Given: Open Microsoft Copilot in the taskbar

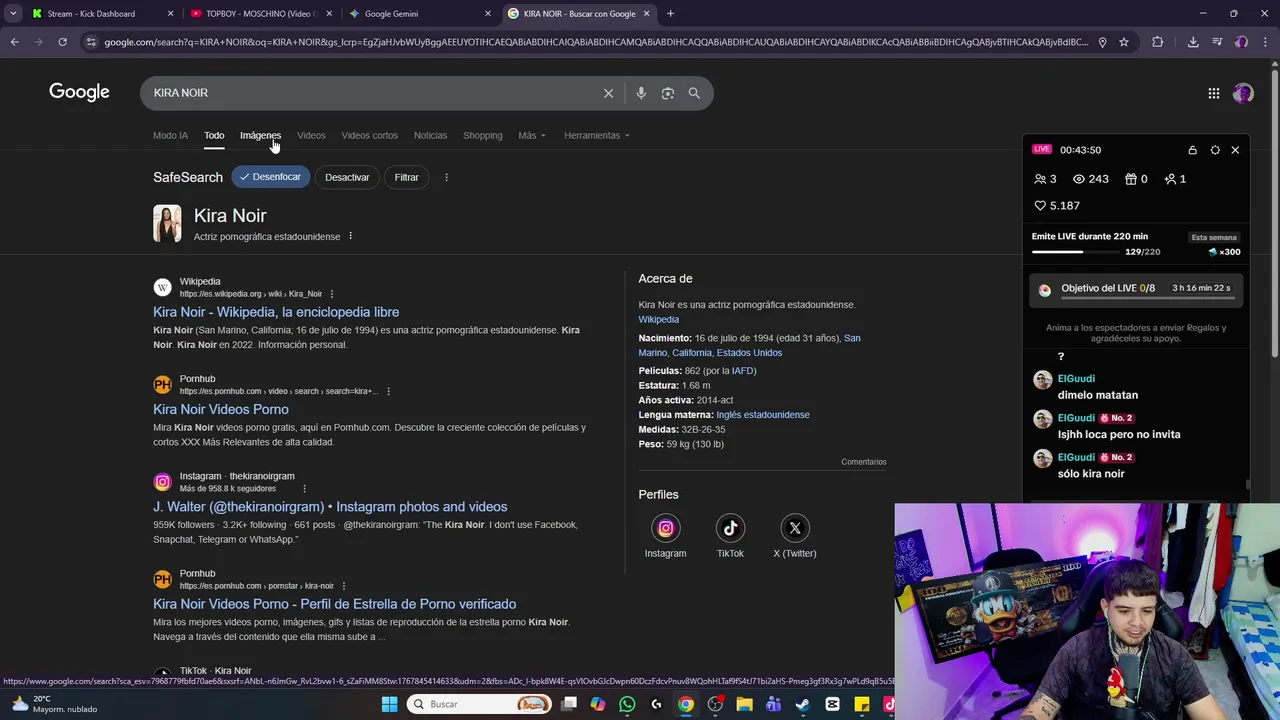Looking at the screenshot, I should click(x=598, y=704).
